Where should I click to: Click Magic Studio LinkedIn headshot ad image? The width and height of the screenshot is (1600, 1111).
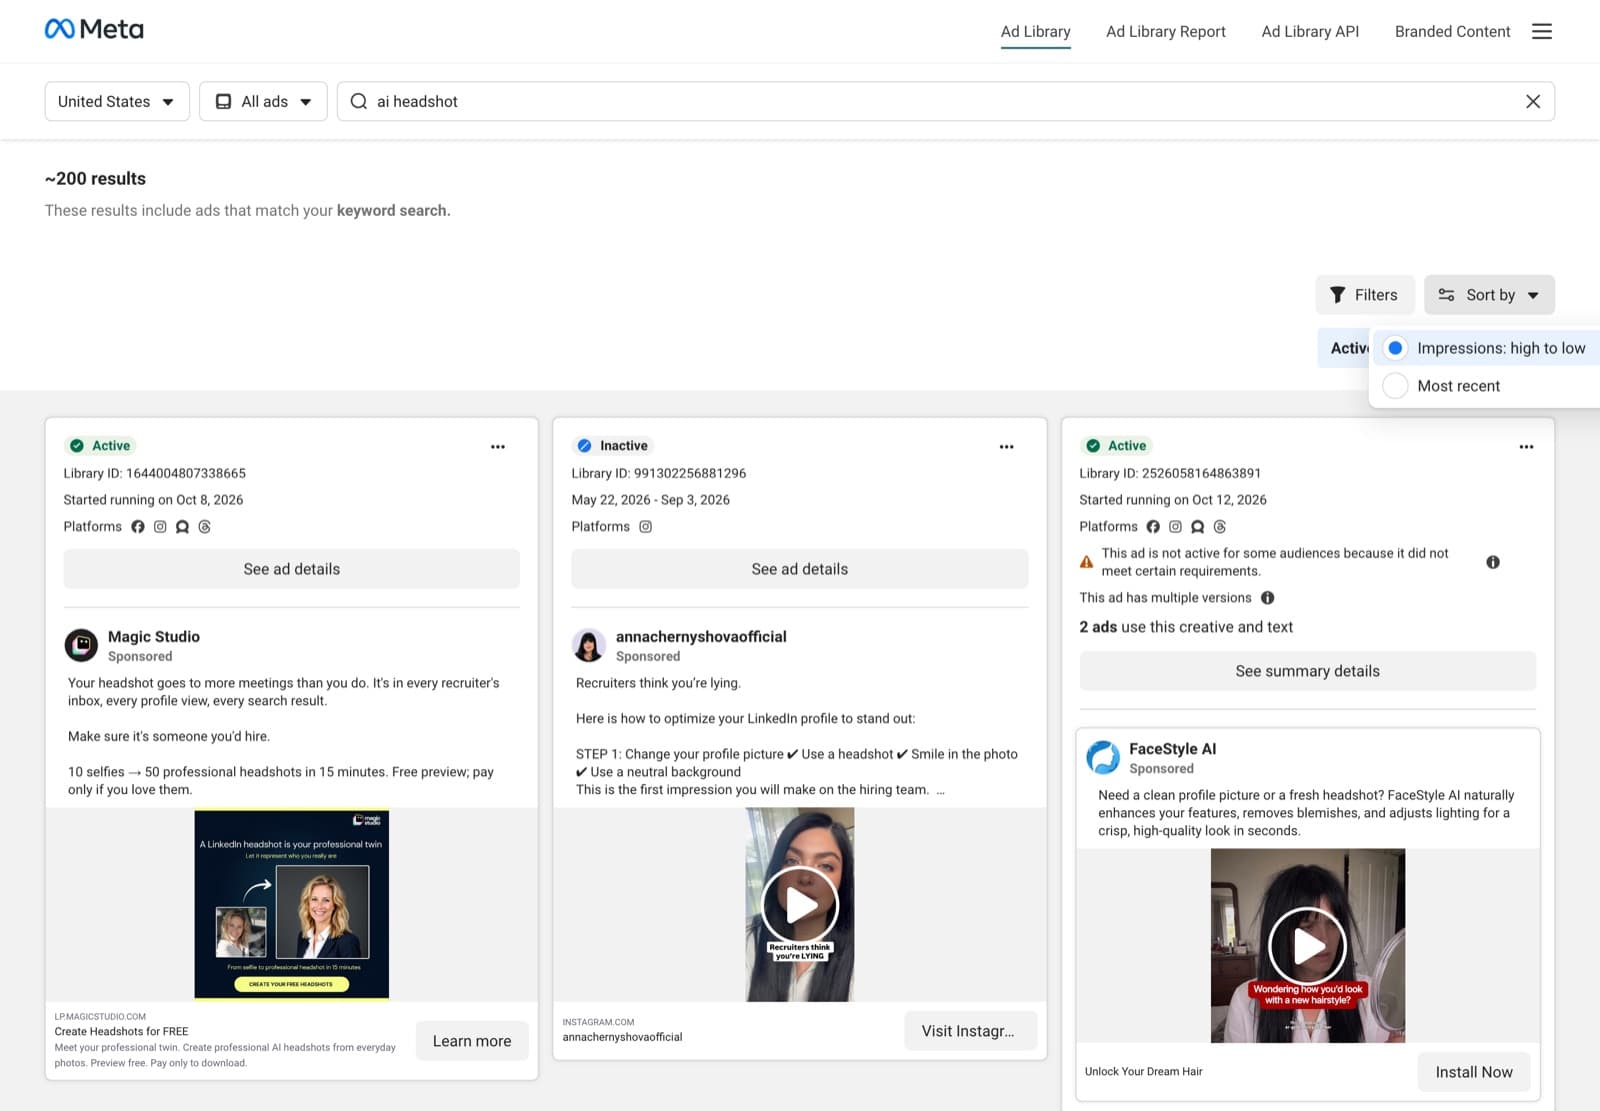point(291,904)
